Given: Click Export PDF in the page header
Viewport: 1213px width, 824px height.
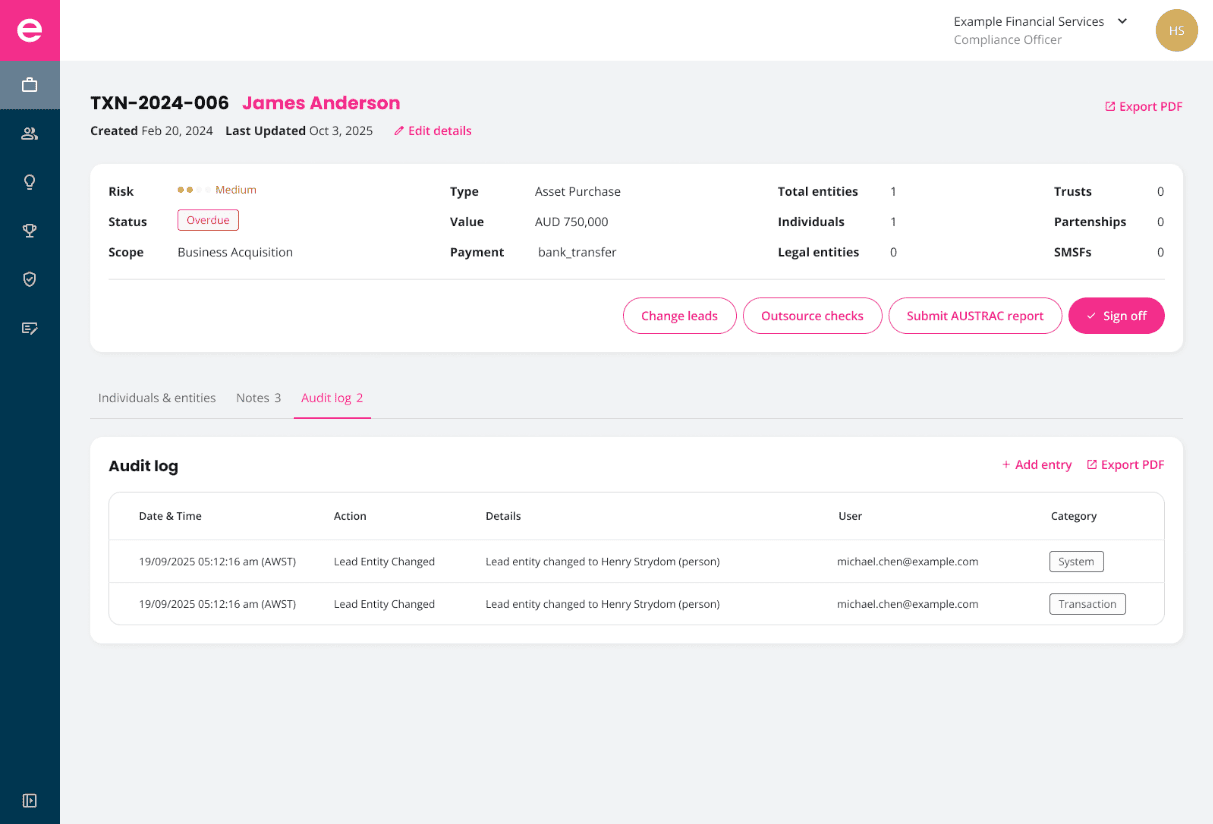Looking at the screenshot, I should (x=1143, y=107).
